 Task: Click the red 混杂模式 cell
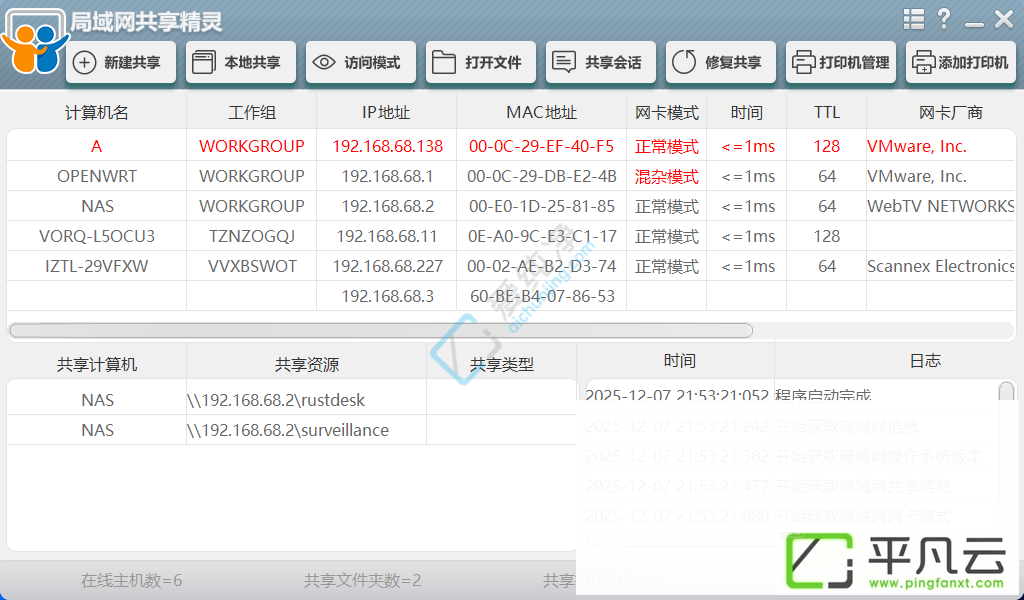667,176
